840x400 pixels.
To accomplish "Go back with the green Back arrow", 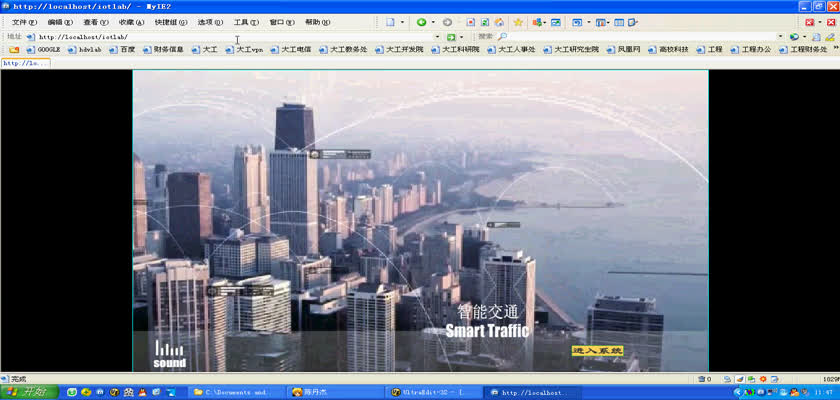I will [422, 22].
